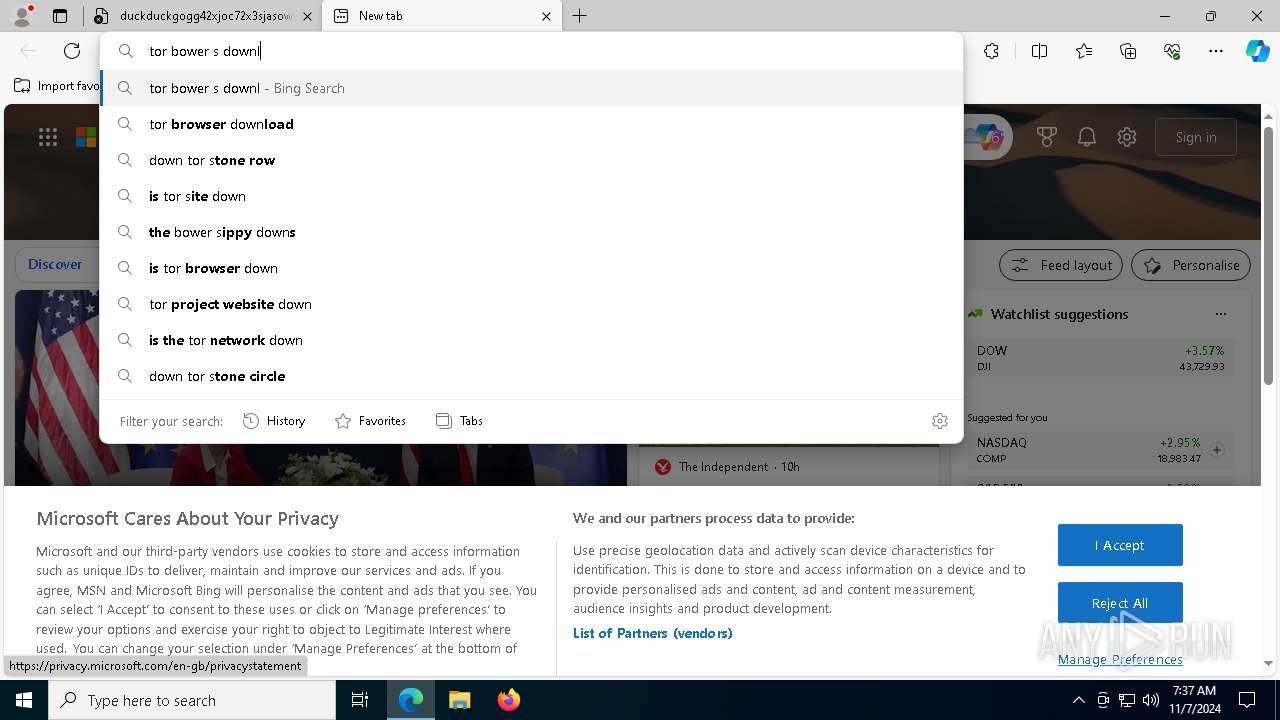Open Watchlist suggestions more options
Viewport: 1280px width, 720px height.
pos(1221,314)
